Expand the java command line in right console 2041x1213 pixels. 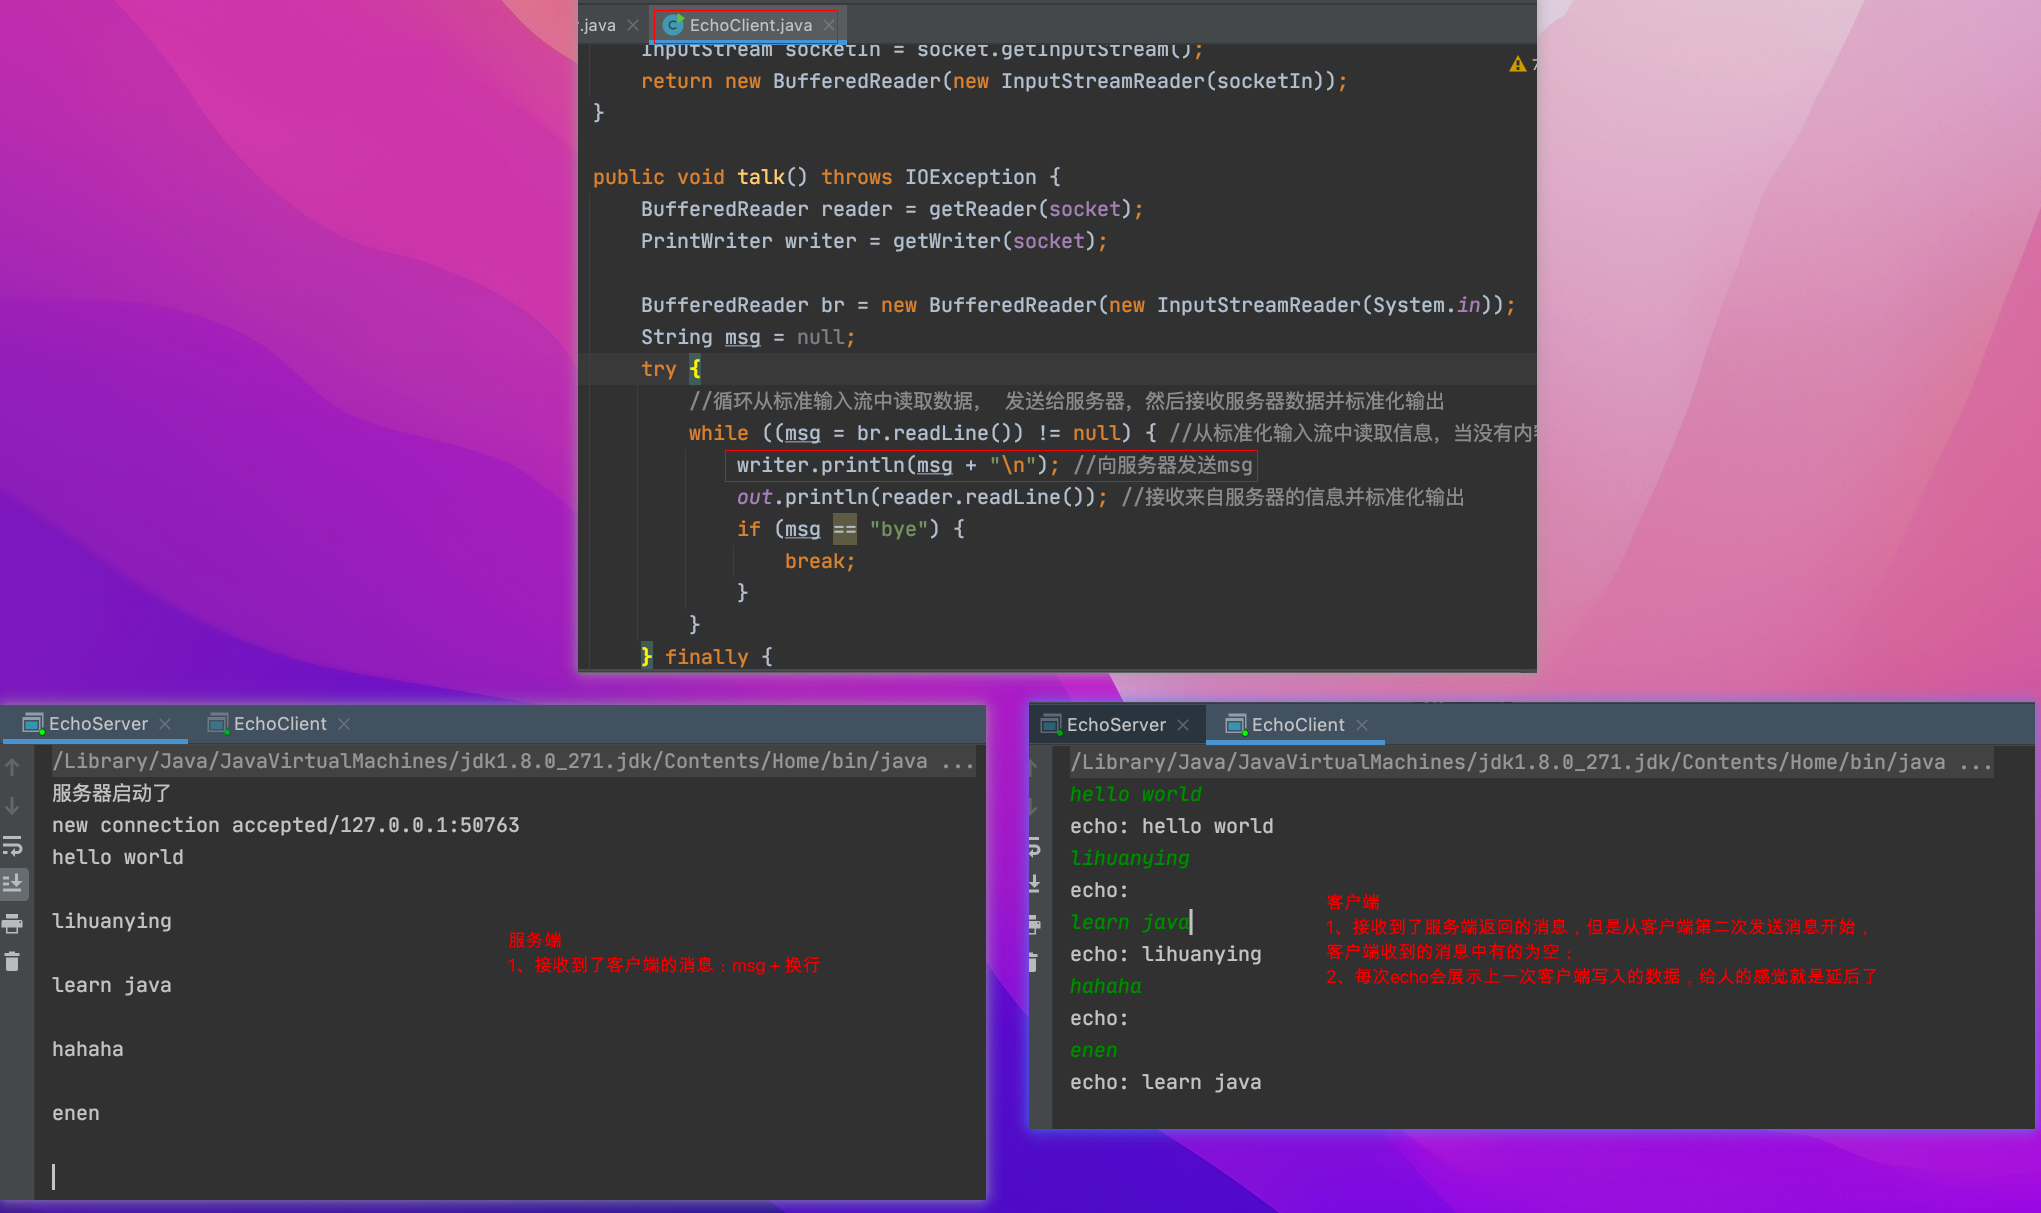(x=1977, y=763)
